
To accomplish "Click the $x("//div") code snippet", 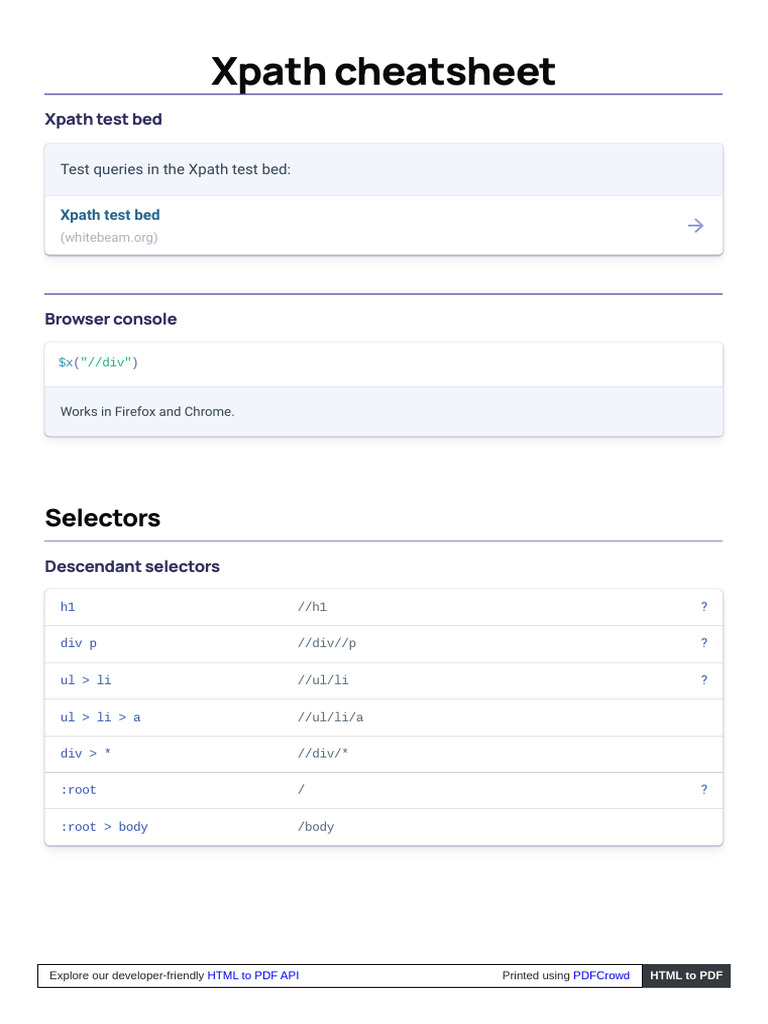I will [98, 362].
